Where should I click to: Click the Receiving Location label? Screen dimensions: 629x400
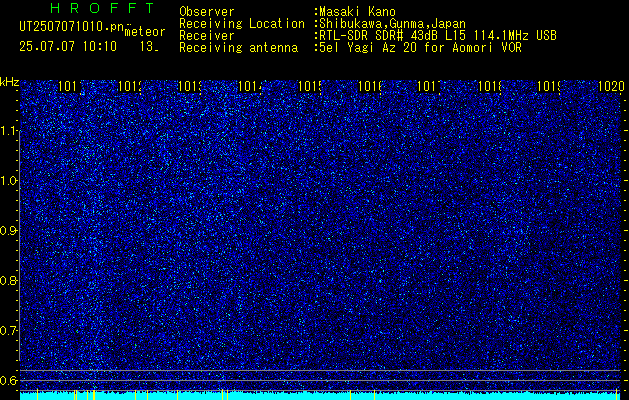coord(242,24)
